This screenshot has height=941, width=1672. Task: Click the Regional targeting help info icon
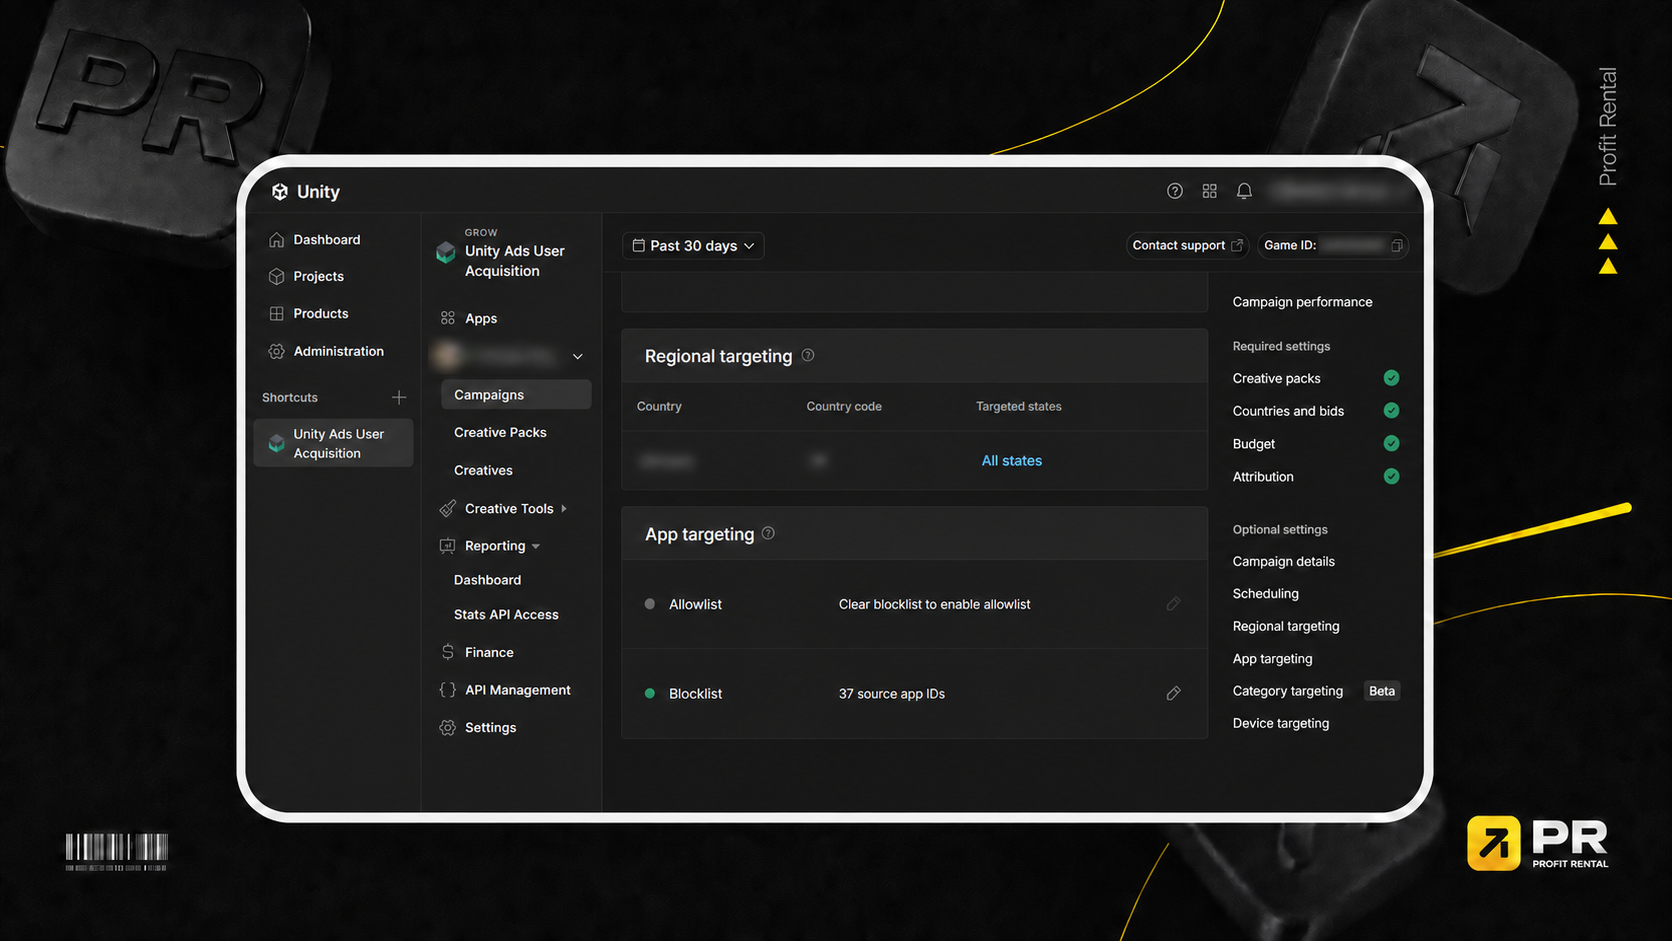[808, 355]
